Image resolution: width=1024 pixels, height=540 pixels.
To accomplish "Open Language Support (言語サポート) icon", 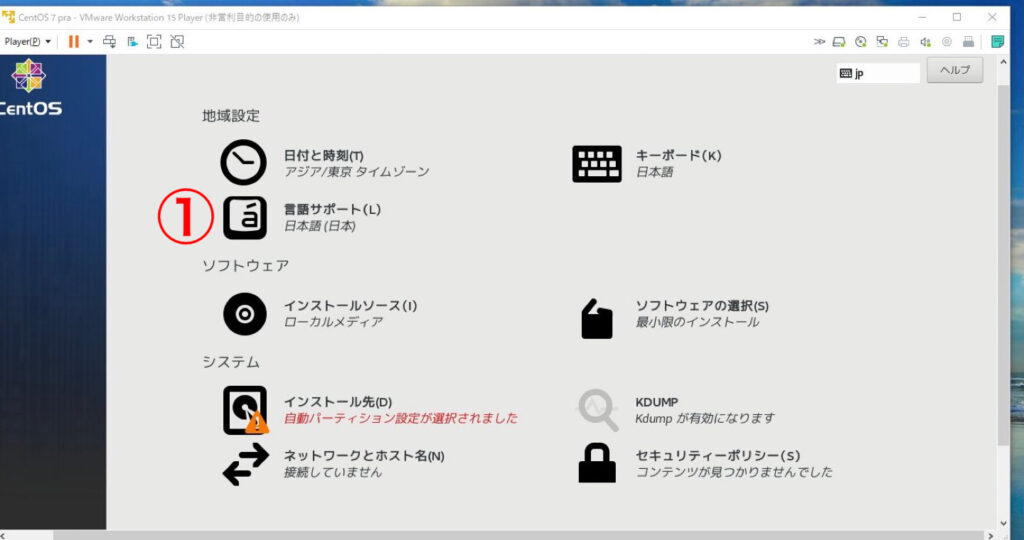I will 244,217.
